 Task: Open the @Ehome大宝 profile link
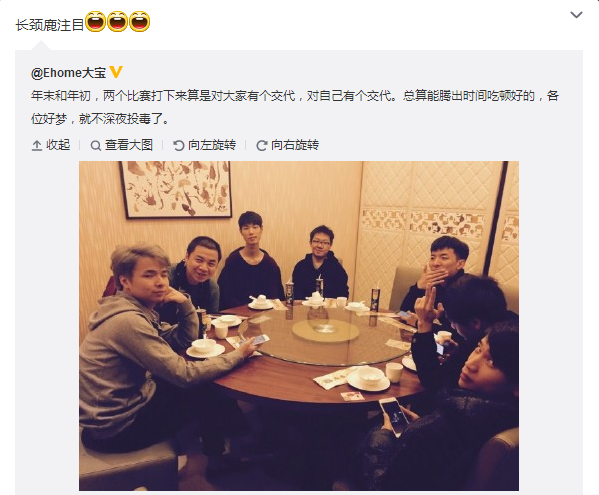tap(68, 73)
